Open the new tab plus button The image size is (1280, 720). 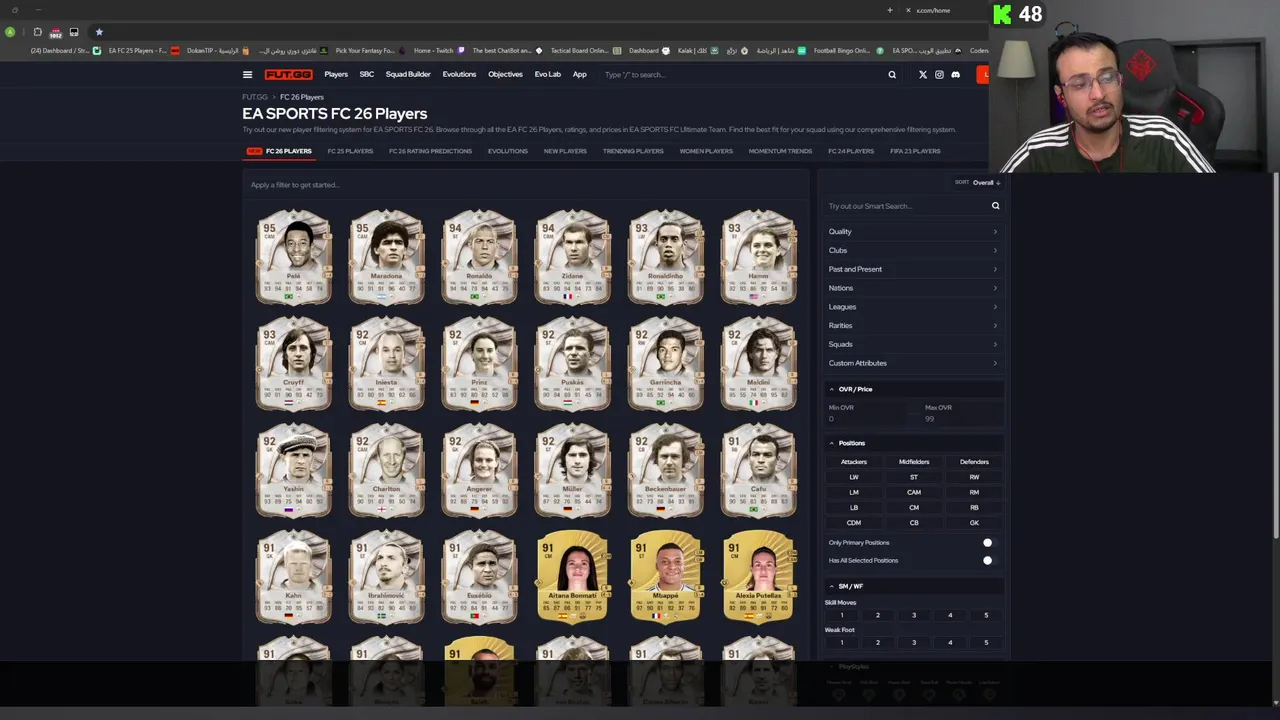click(x=889, y=10)
